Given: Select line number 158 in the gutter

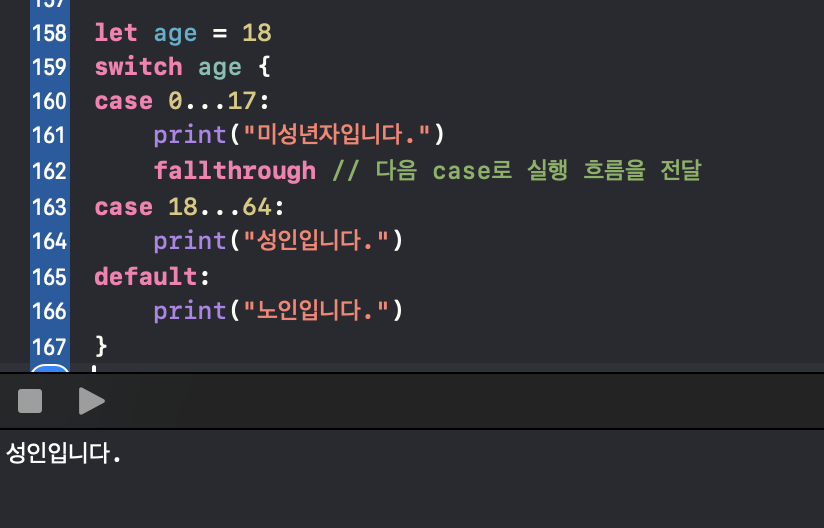Looking at the screenshot, I should (x=49, y=33).
